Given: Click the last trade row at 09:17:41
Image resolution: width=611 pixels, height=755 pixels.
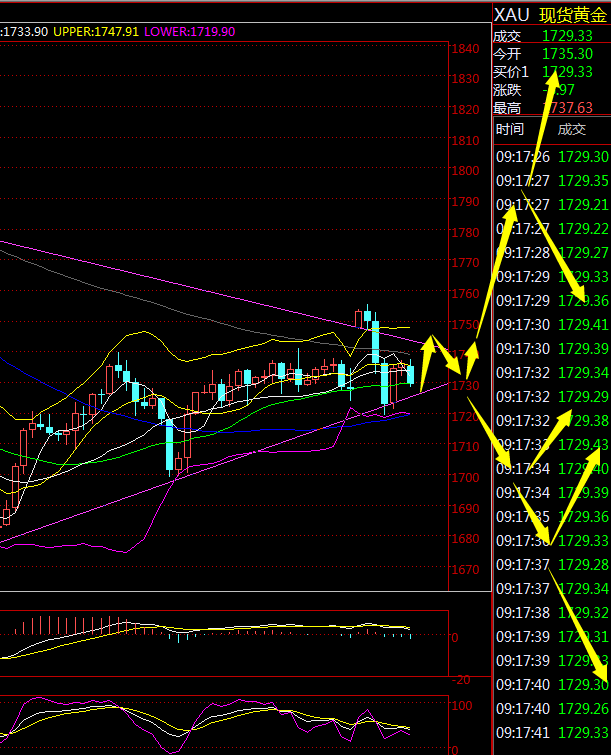Looking at the screenshot, I should click(552, 733).
